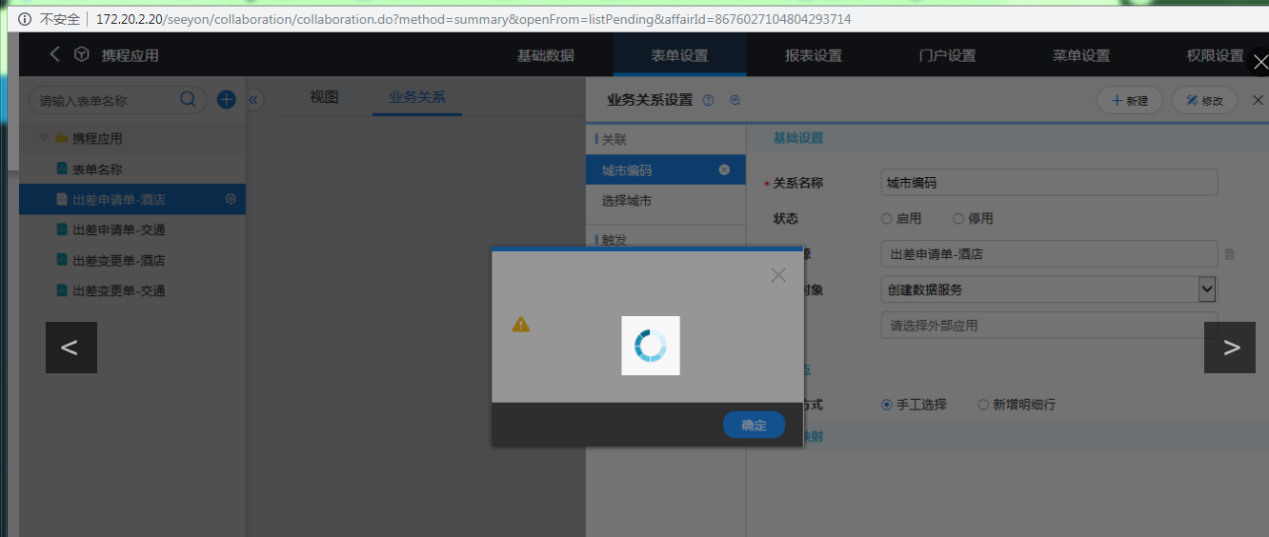This screenshot has height=537, width=1269.
Task: Confirm the dialog with 确定
Action: point(754,425)
